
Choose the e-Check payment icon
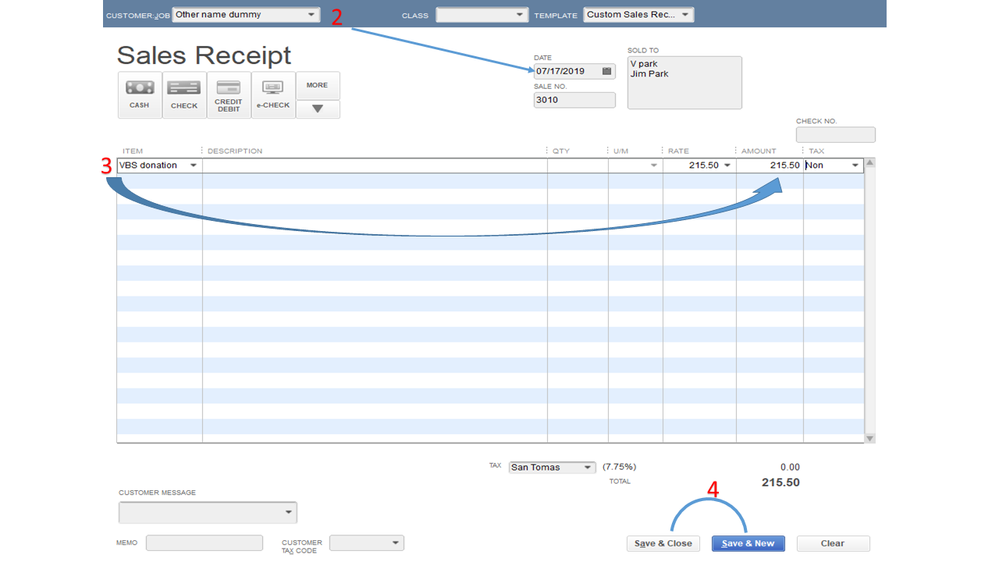tap(273, 94)
